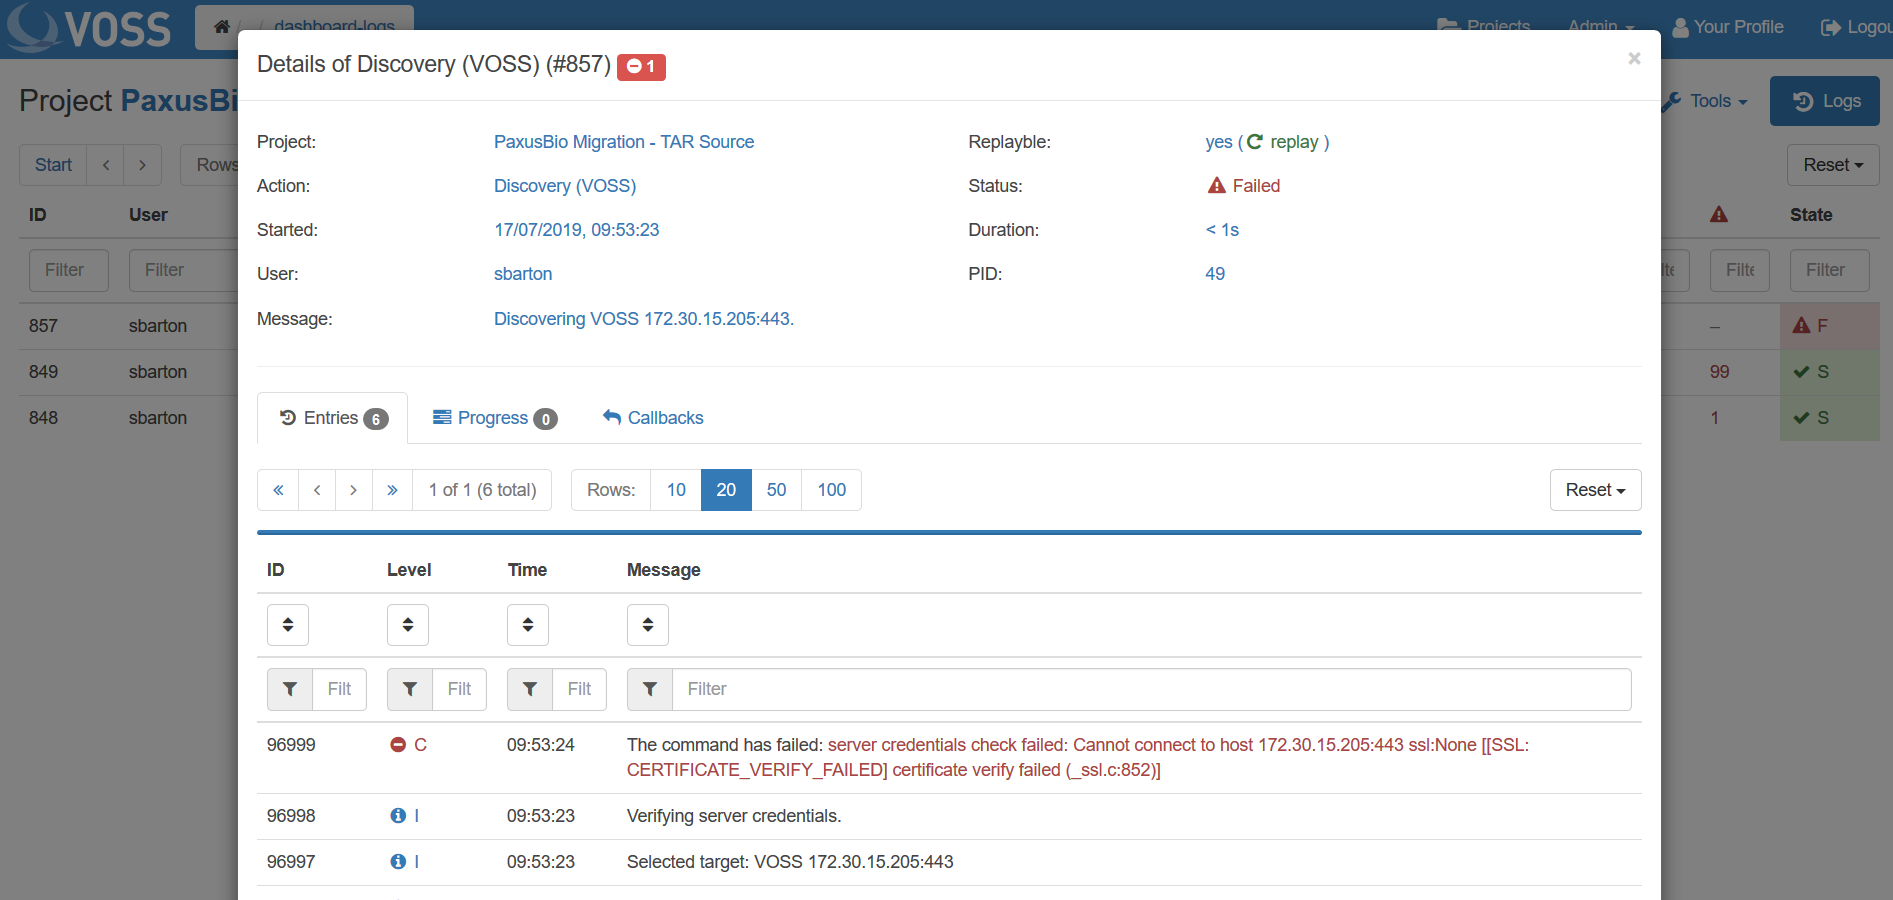This screenshot has height=900, width=1893.
Task: Go to first page of entries
Action: [278, 490]
